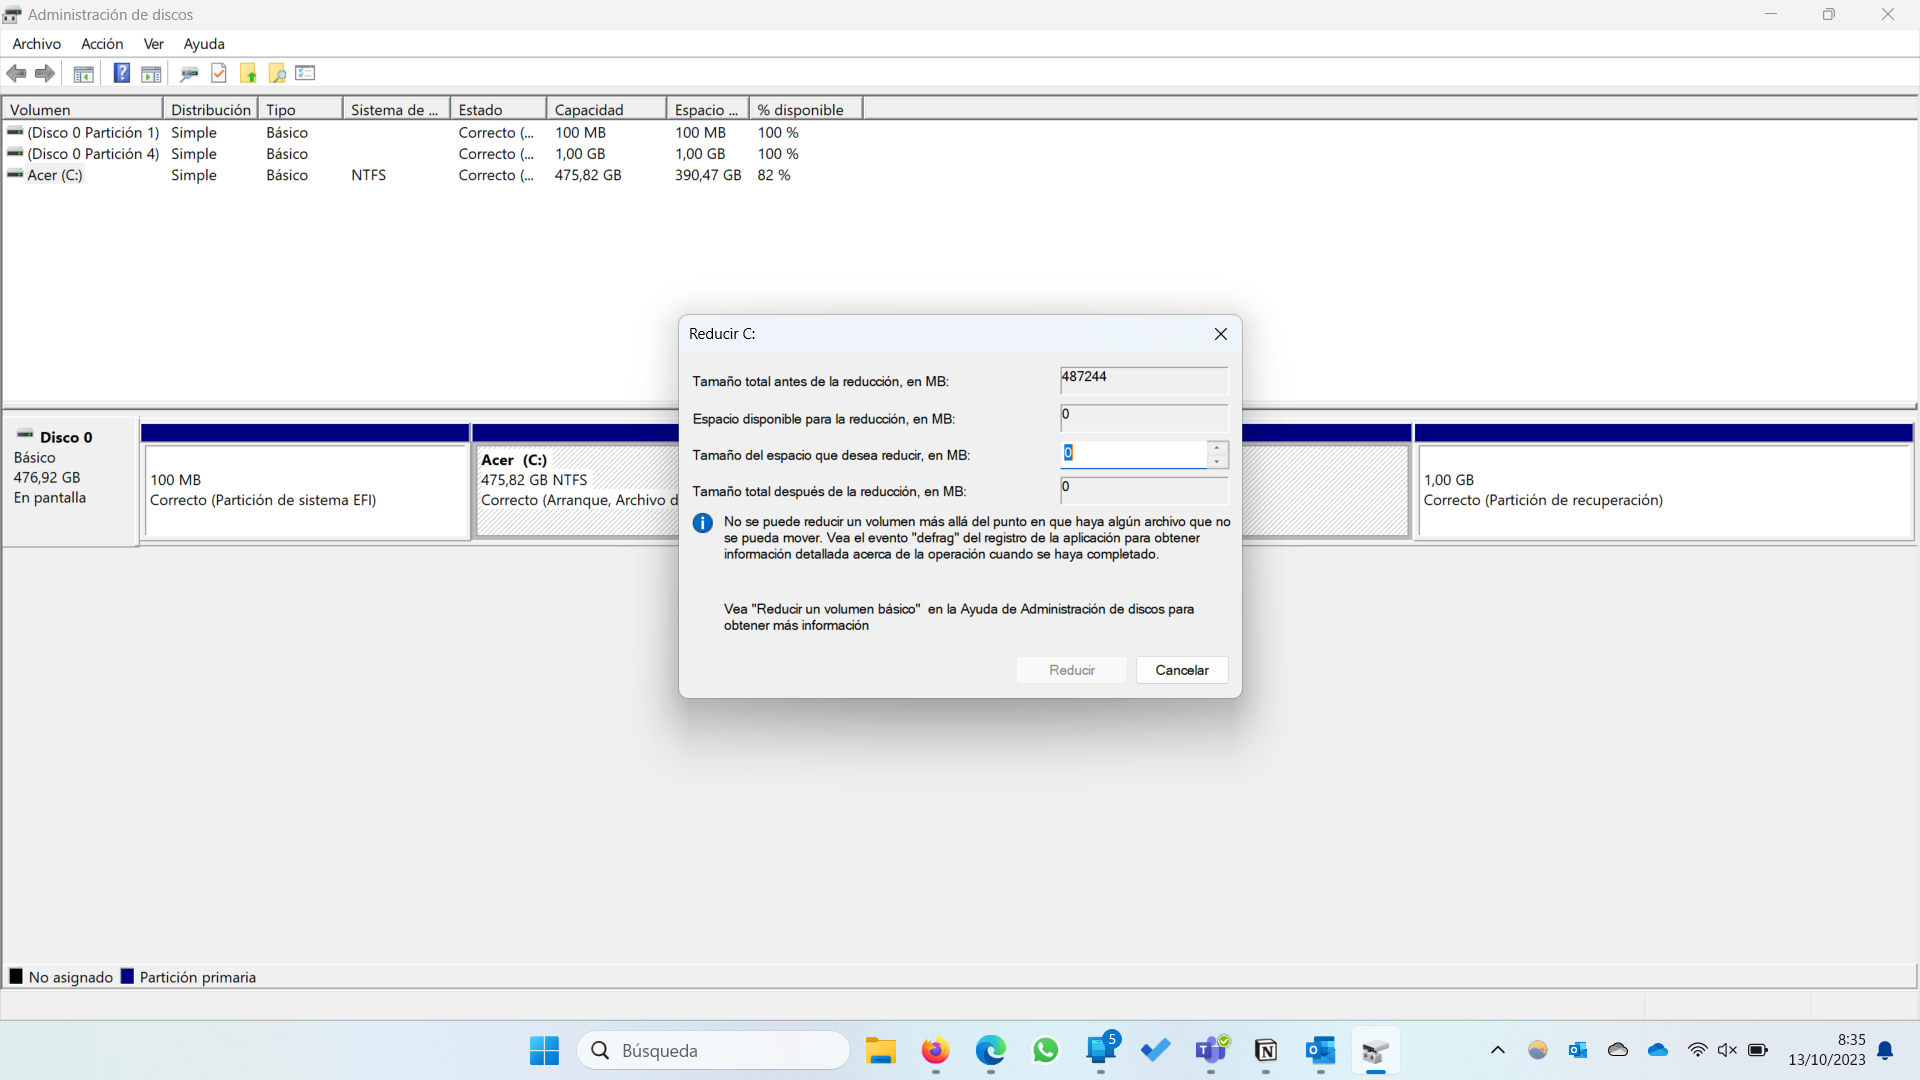1920x1080 pixels.
Task: Click the Back arrow toolbar icon
Action: (16, 73)
